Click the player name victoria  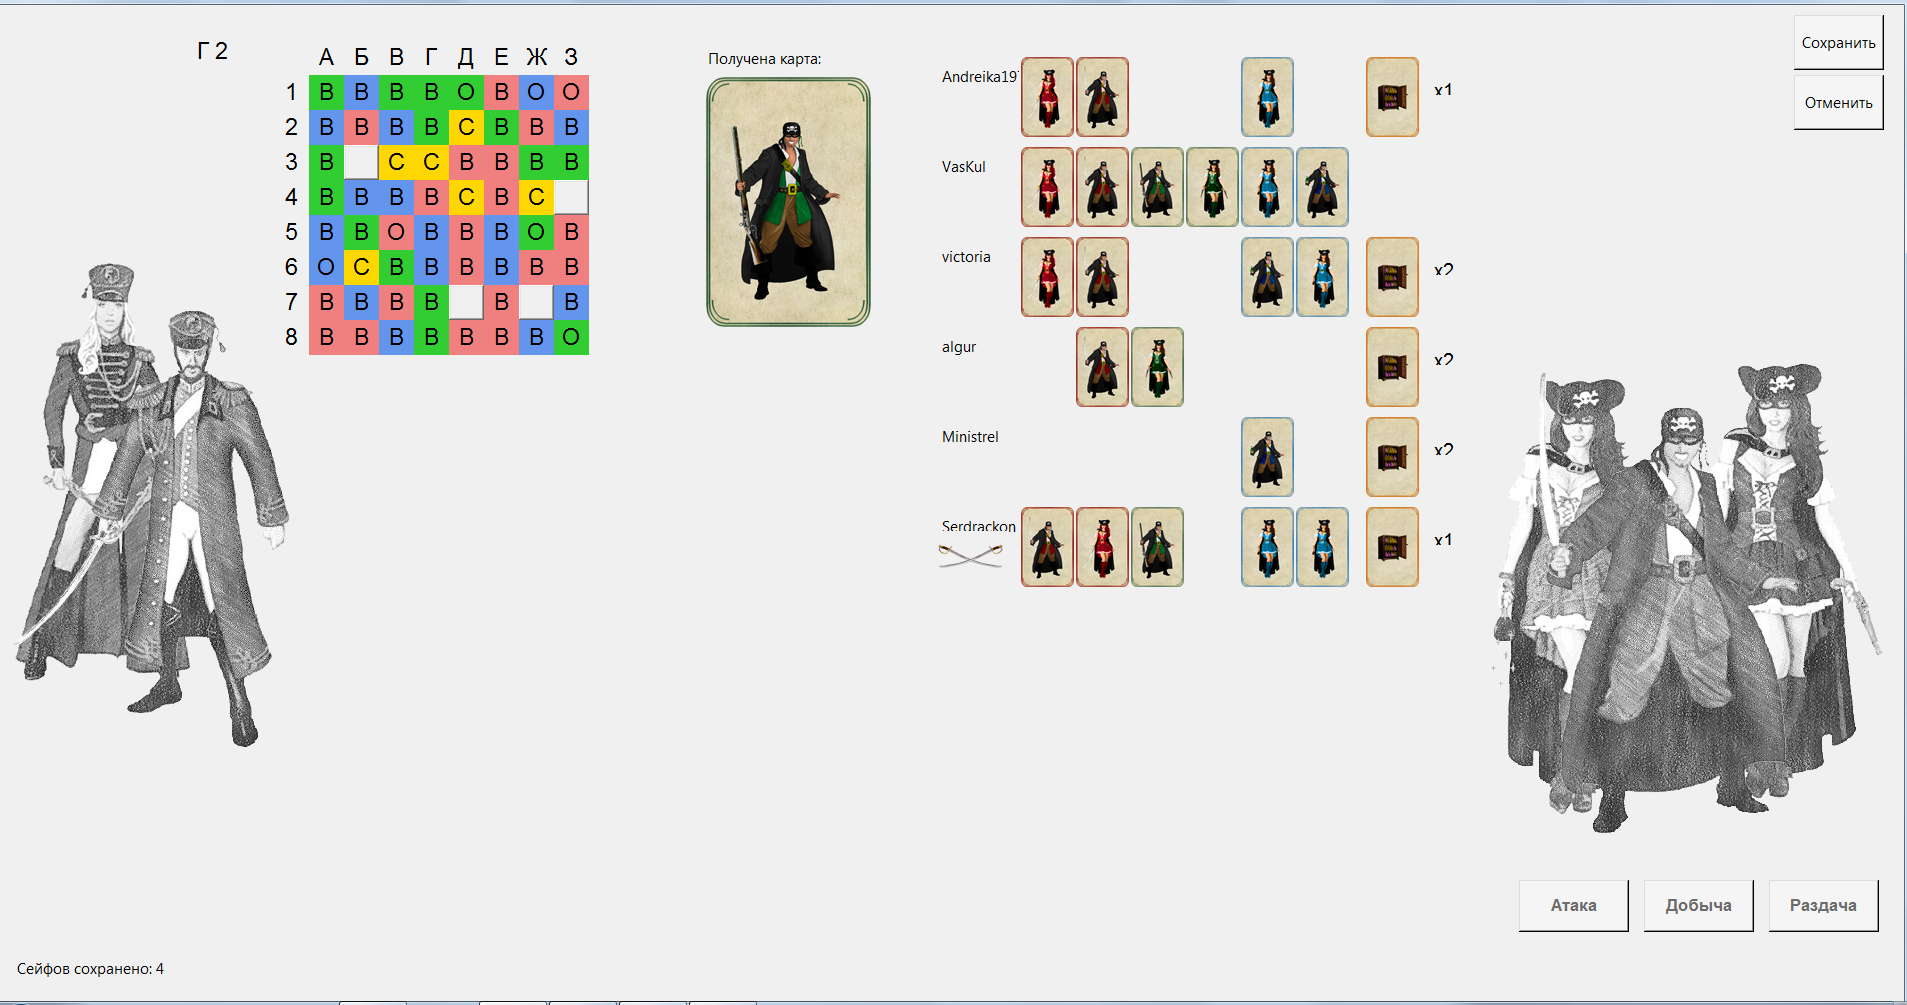pyautogui.click(x=966, y=257)
